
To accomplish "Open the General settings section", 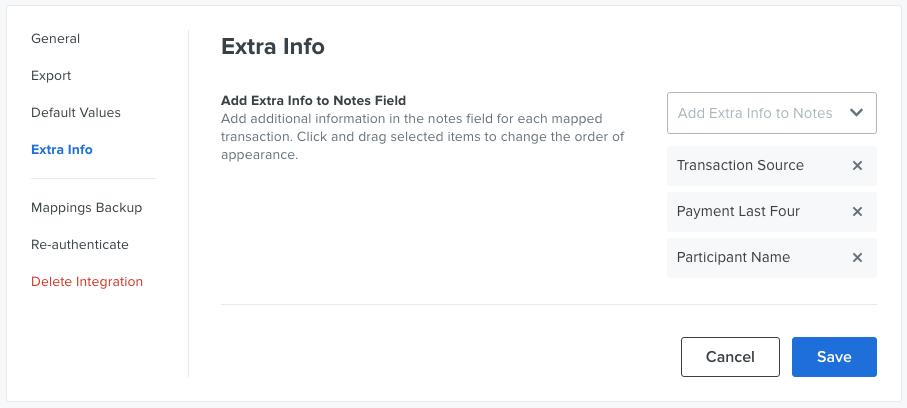I will (56, 39).
